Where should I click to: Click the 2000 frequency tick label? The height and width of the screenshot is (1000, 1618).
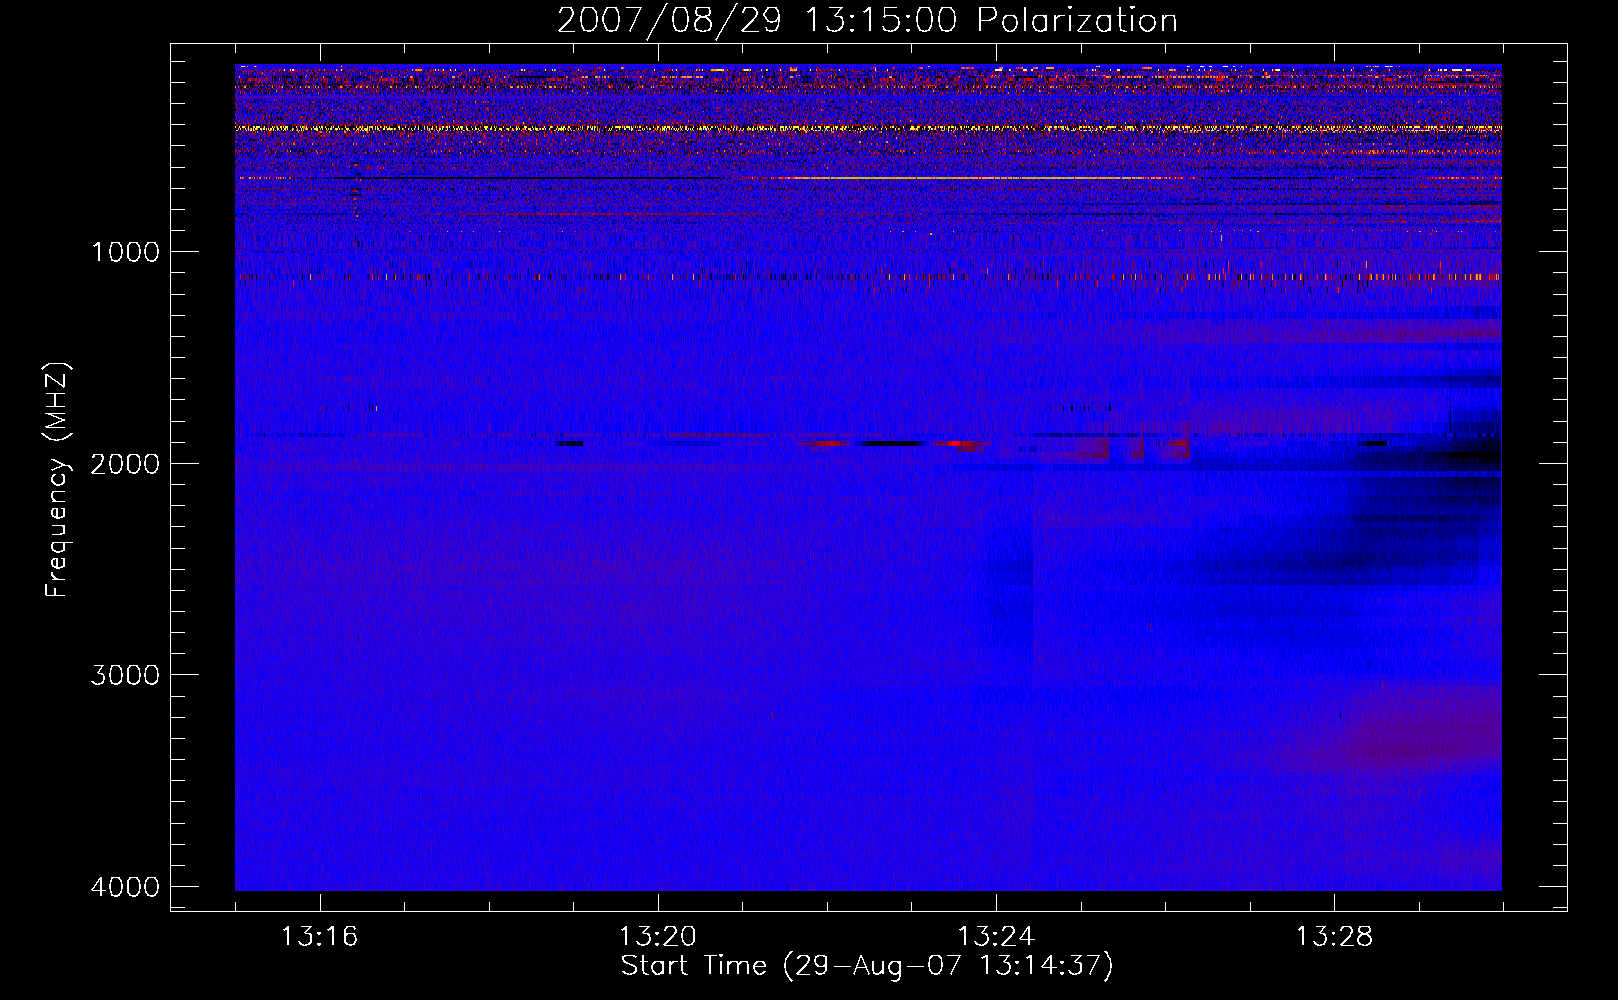pyautogui.click(x=125, y=464)
